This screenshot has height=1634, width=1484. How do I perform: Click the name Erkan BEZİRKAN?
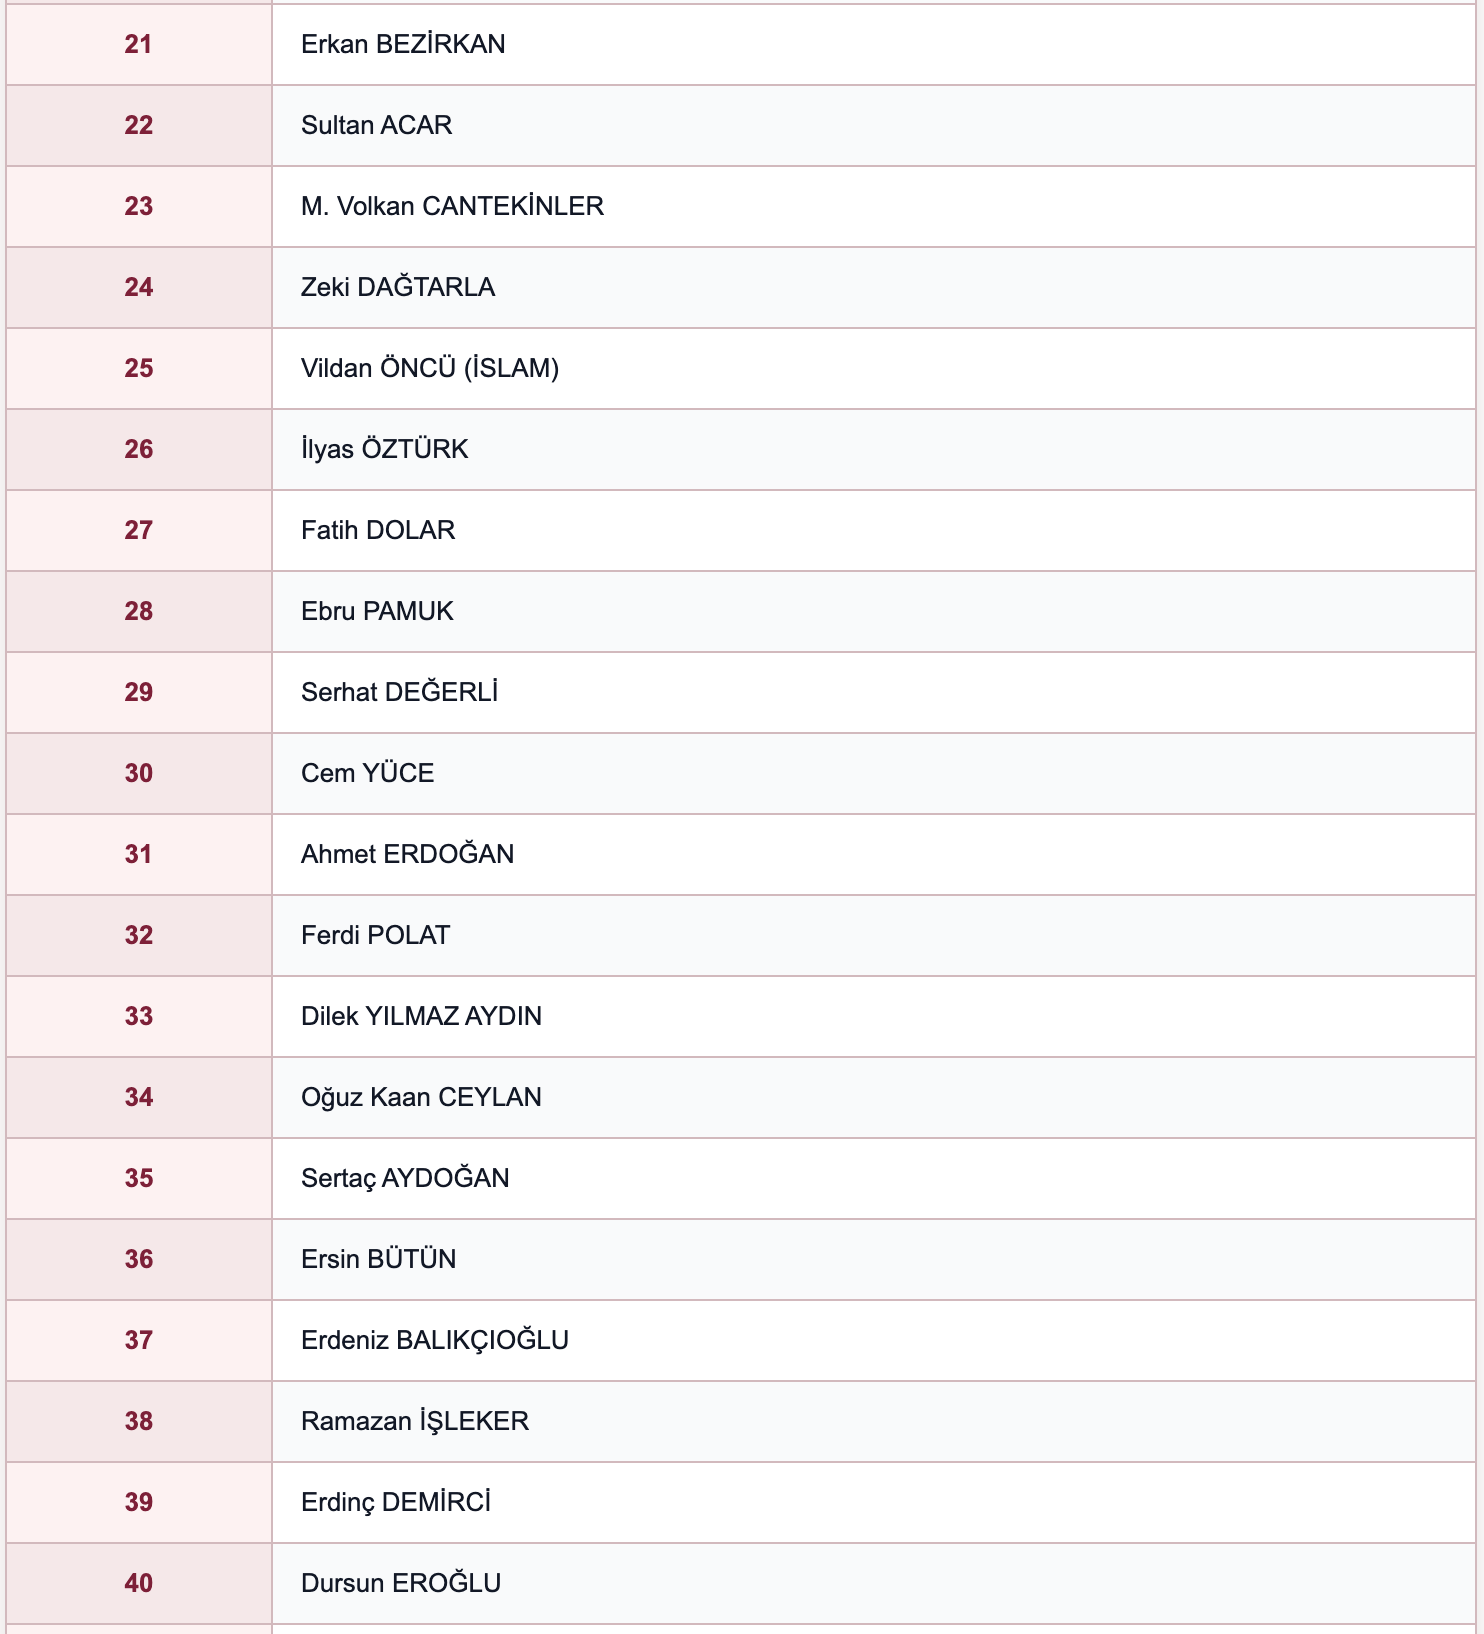[x=403, y=44]
